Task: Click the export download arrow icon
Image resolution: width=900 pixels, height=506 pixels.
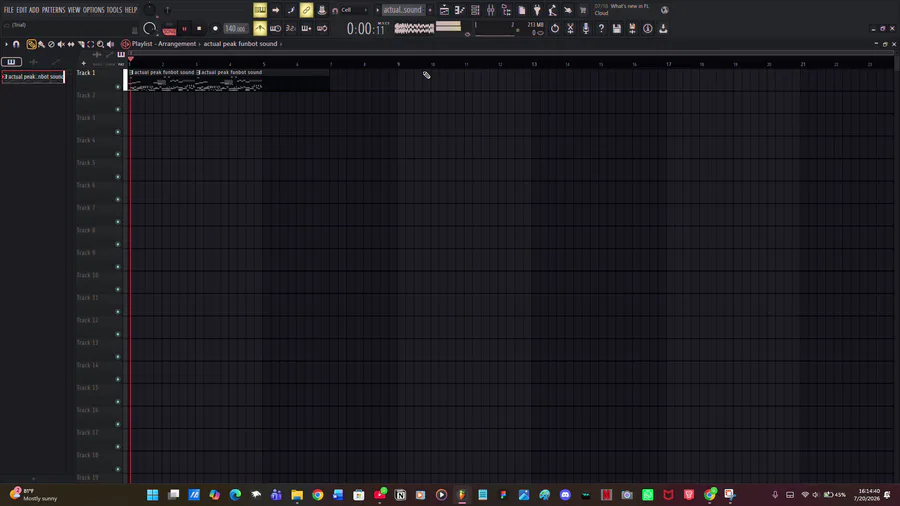Action: point(664,28)
